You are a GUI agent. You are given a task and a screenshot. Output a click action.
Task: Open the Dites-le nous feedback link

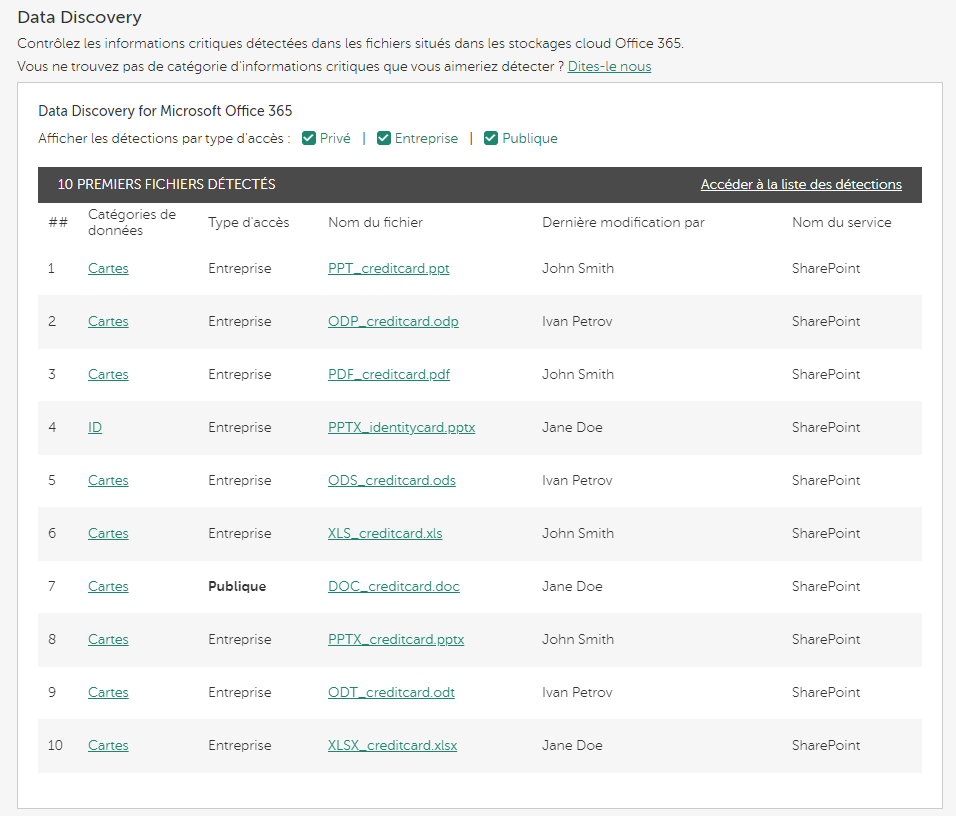(609, 67)
